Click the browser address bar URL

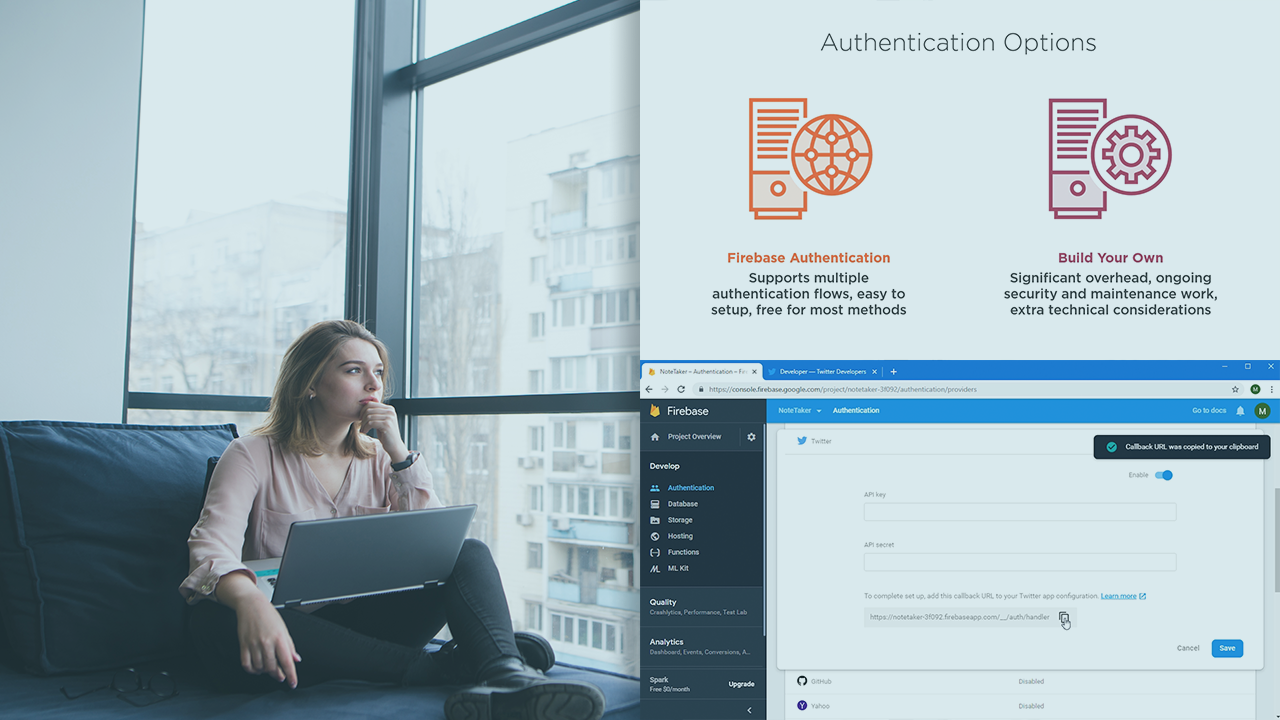click(843, 389)
